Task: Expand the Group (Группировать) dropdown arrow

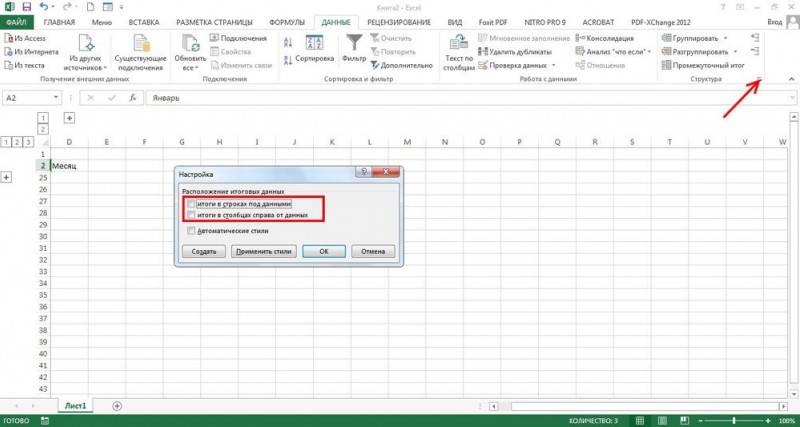Action: pos(726,38)
